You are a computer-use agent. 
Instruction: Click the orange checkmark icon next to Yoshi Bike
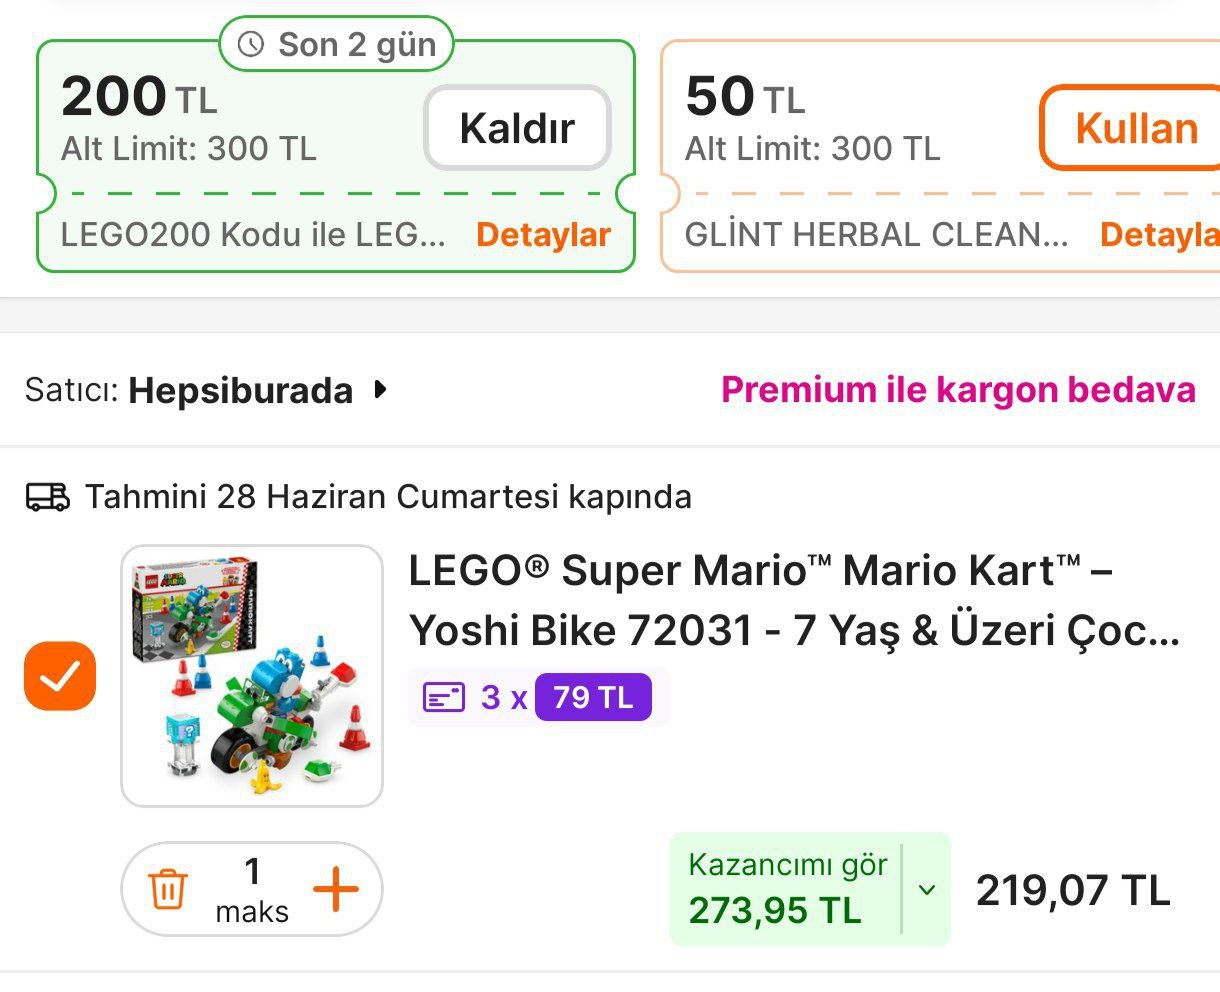pyautogui.click(x=59, y=676)
